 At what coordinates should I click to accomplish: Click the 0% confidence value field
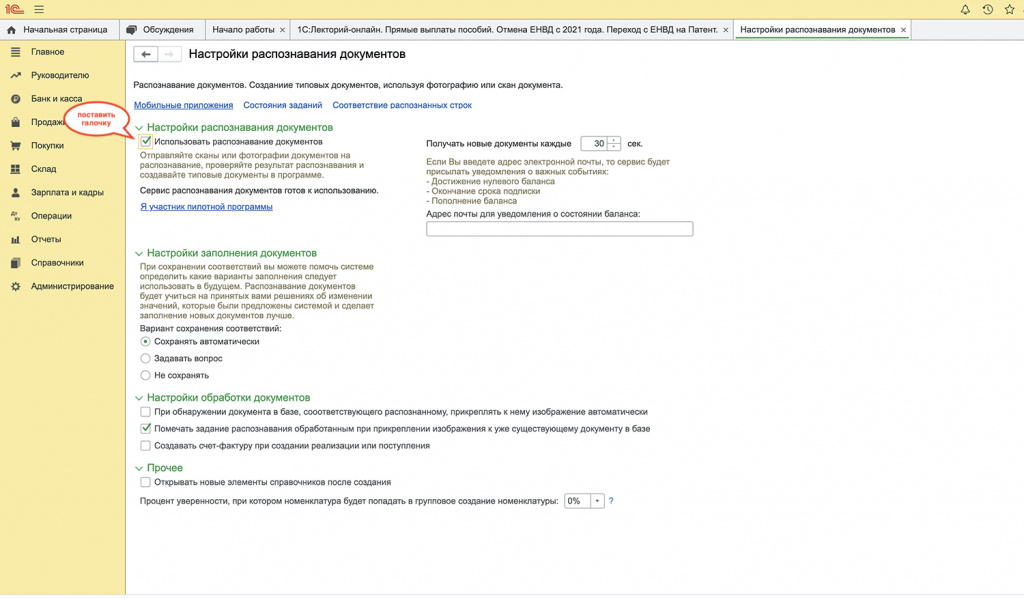(x=577, y=501)
